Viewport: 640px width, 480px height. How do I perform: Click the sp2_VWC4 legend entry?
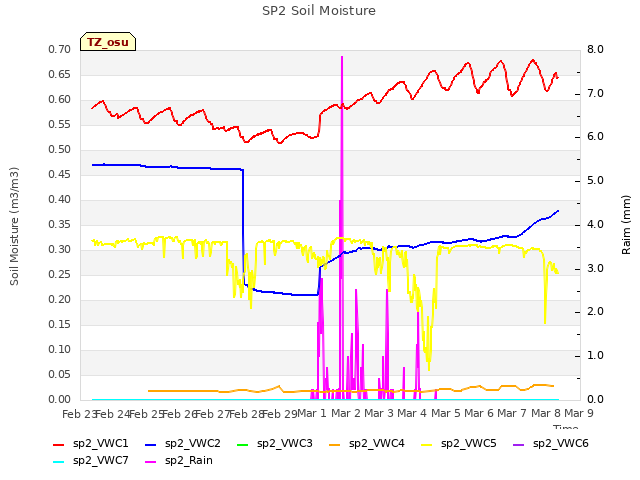tap(367, 443)
